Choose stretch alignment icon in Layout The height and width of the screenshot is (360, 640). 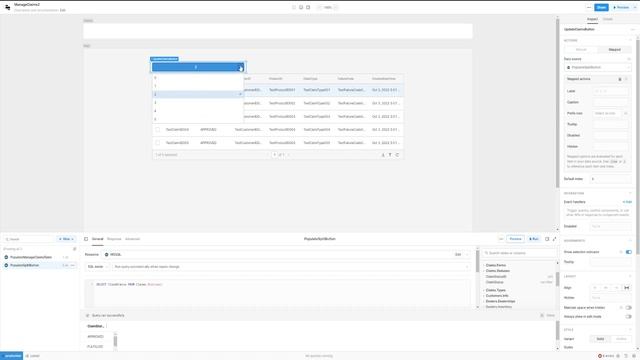click(x=627, y=288)
